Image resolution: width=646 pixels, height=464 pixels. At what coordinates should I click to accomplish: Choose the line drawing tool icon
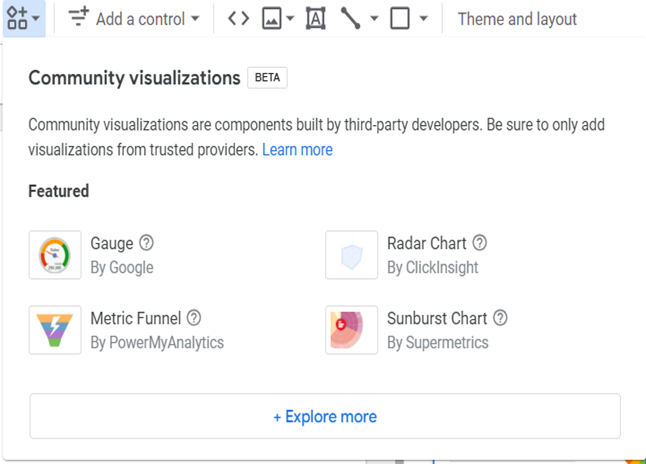[351, 19]
